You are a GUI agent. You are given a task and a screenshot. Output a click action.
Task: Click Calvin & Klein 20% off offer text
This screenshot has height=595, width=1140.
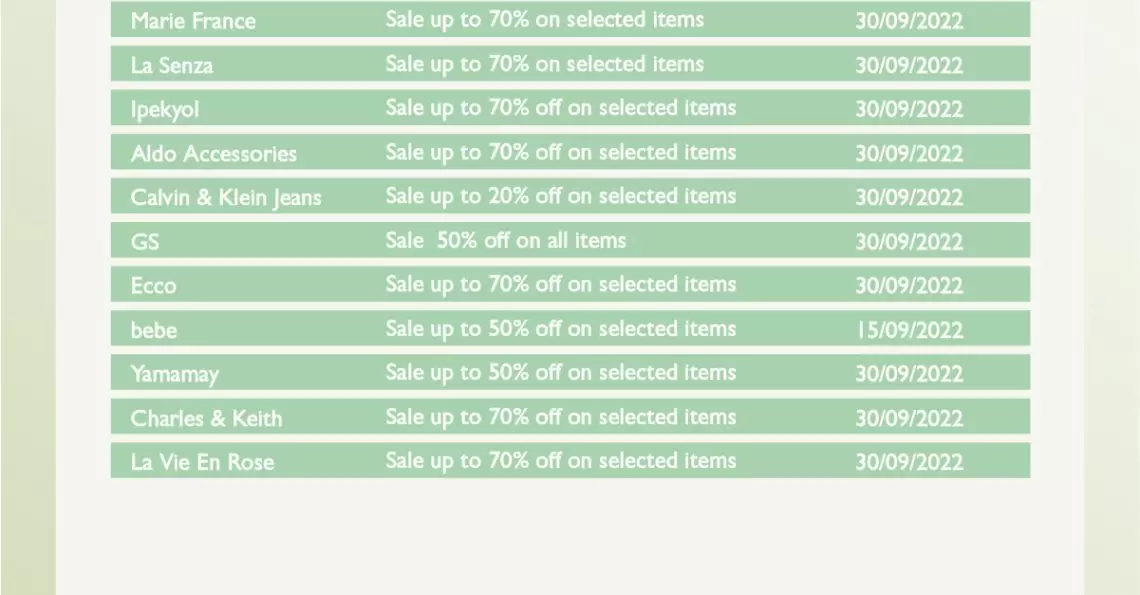click(561, 196)
